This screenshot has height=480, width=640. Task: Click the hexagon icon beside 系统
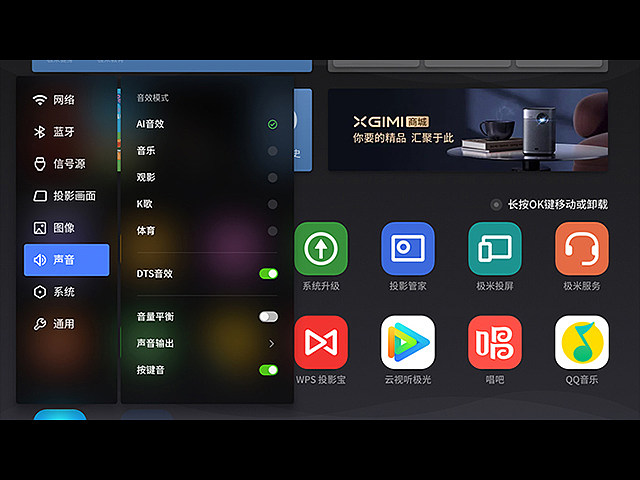pyautogui.click(x=40, y=292)
